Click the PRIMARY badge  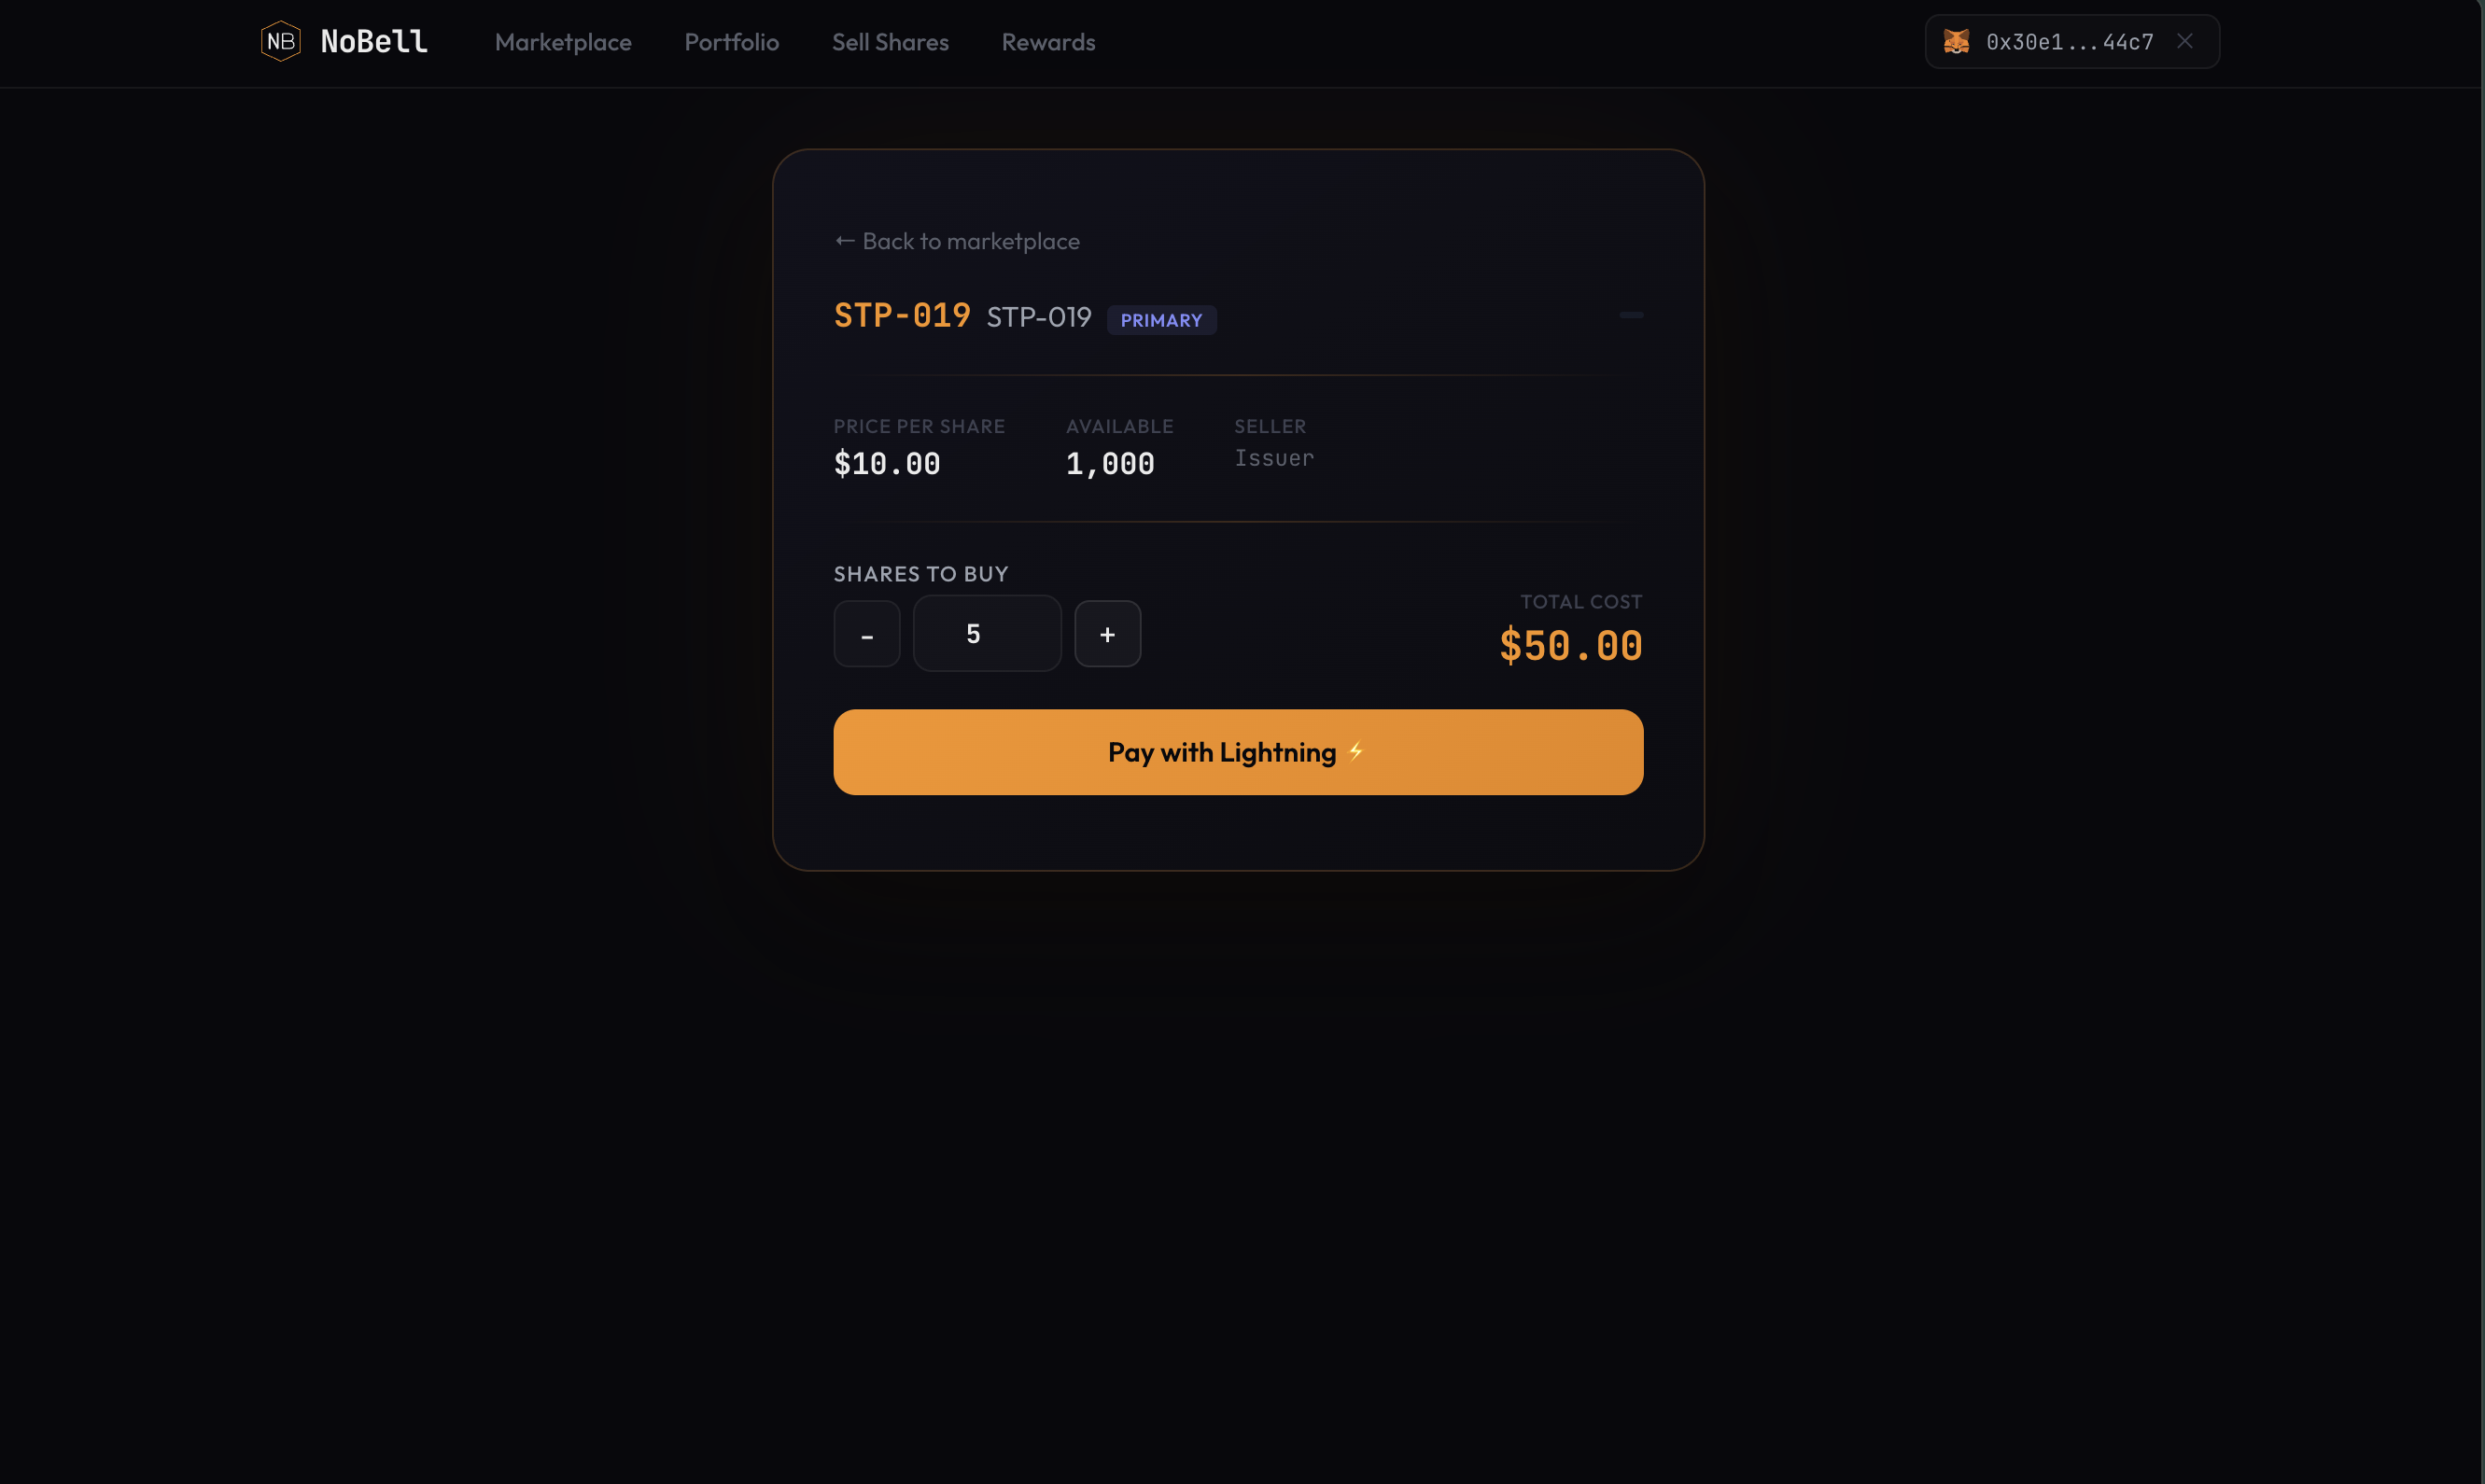click(x=1161, y=320)
